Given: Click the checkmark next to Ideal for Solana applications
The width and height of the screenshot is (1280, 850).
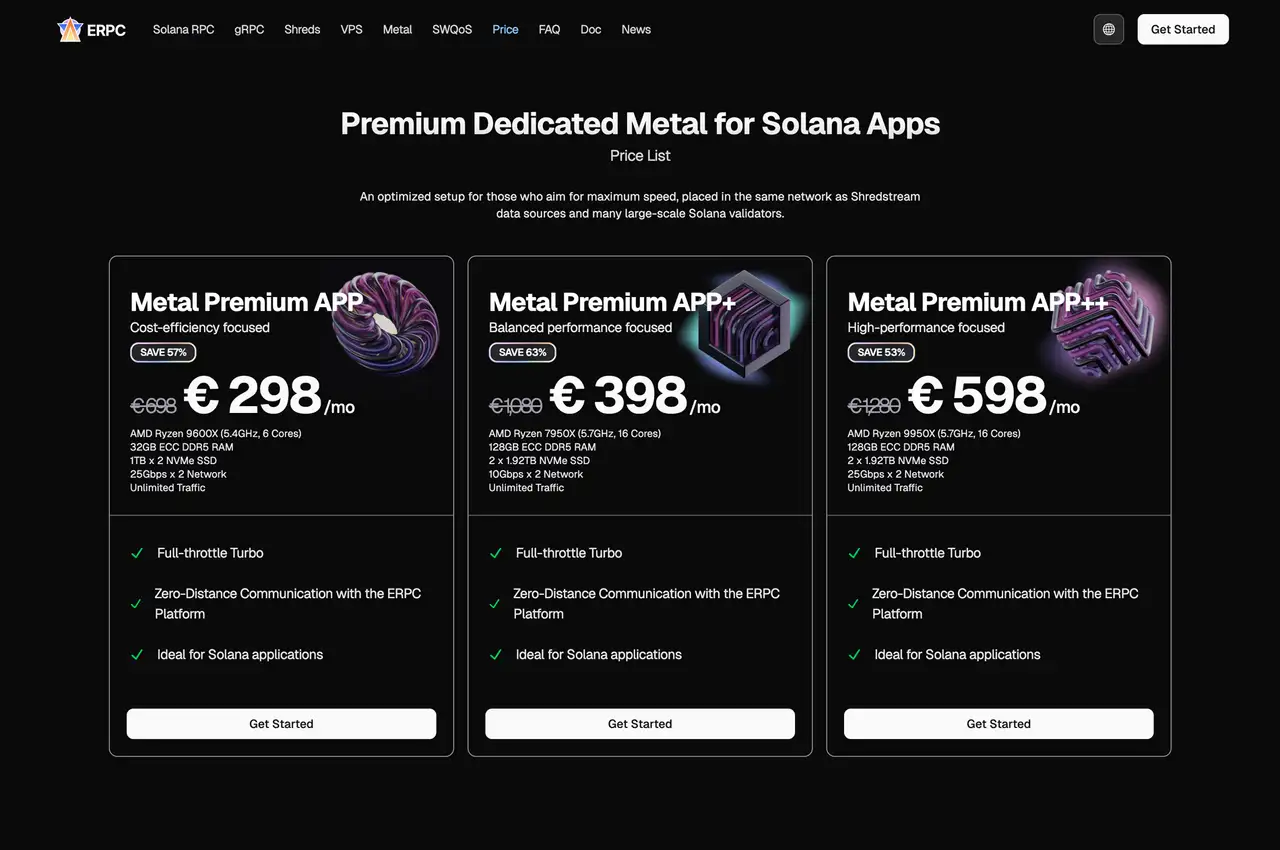Looking at the screenshot, I should pyautogui.click(x=137, y=655).
